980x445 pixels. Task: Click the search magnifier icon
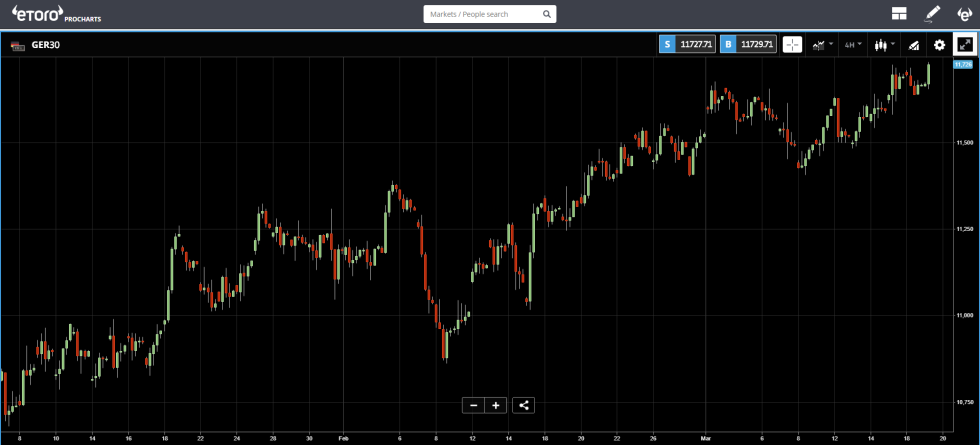coord(546,15)
